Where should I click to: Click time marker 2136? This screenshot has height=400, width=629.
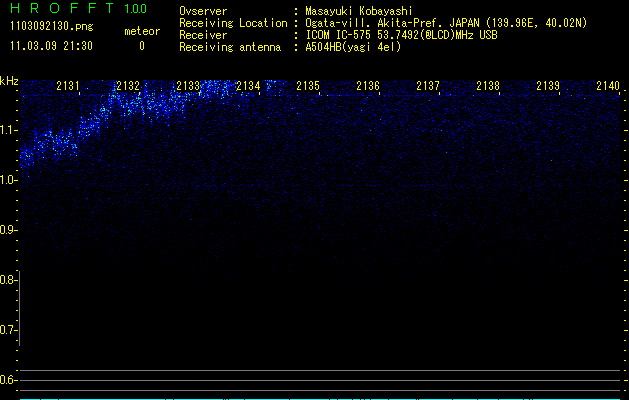(x=368, y=86)
